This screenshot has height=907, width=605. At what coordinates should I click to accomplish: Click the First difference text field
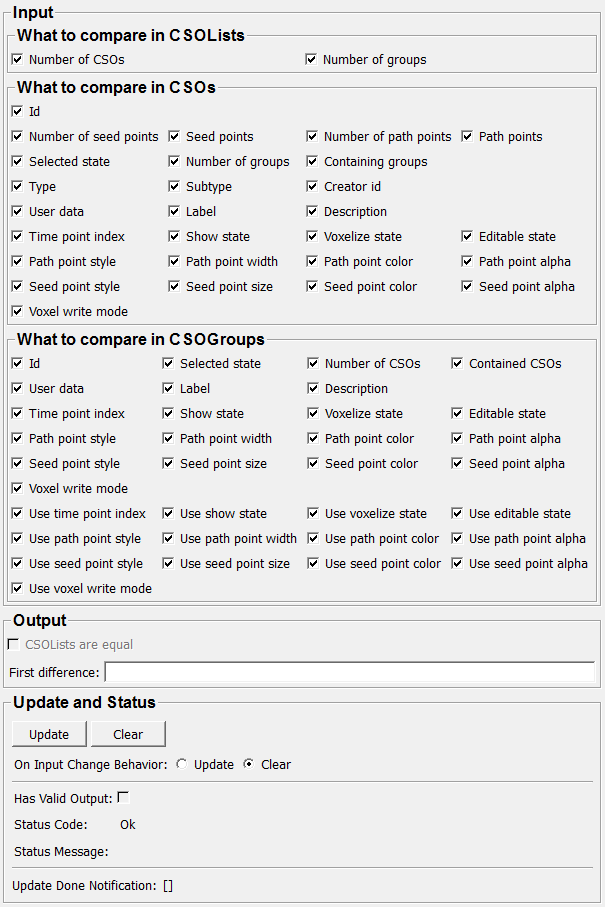[x=349, y=672]
